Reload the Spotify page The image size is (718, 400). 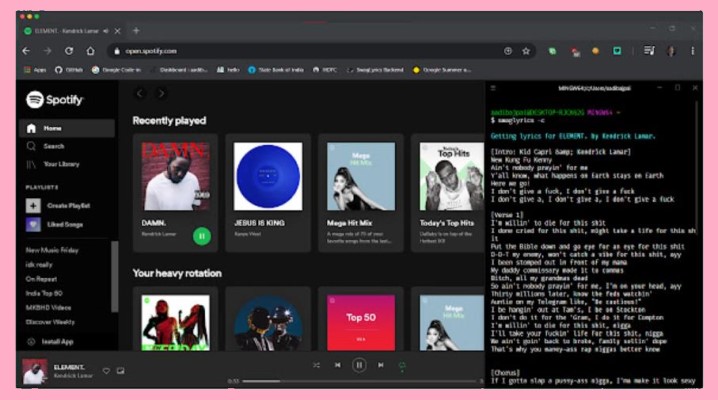point(69,51)
